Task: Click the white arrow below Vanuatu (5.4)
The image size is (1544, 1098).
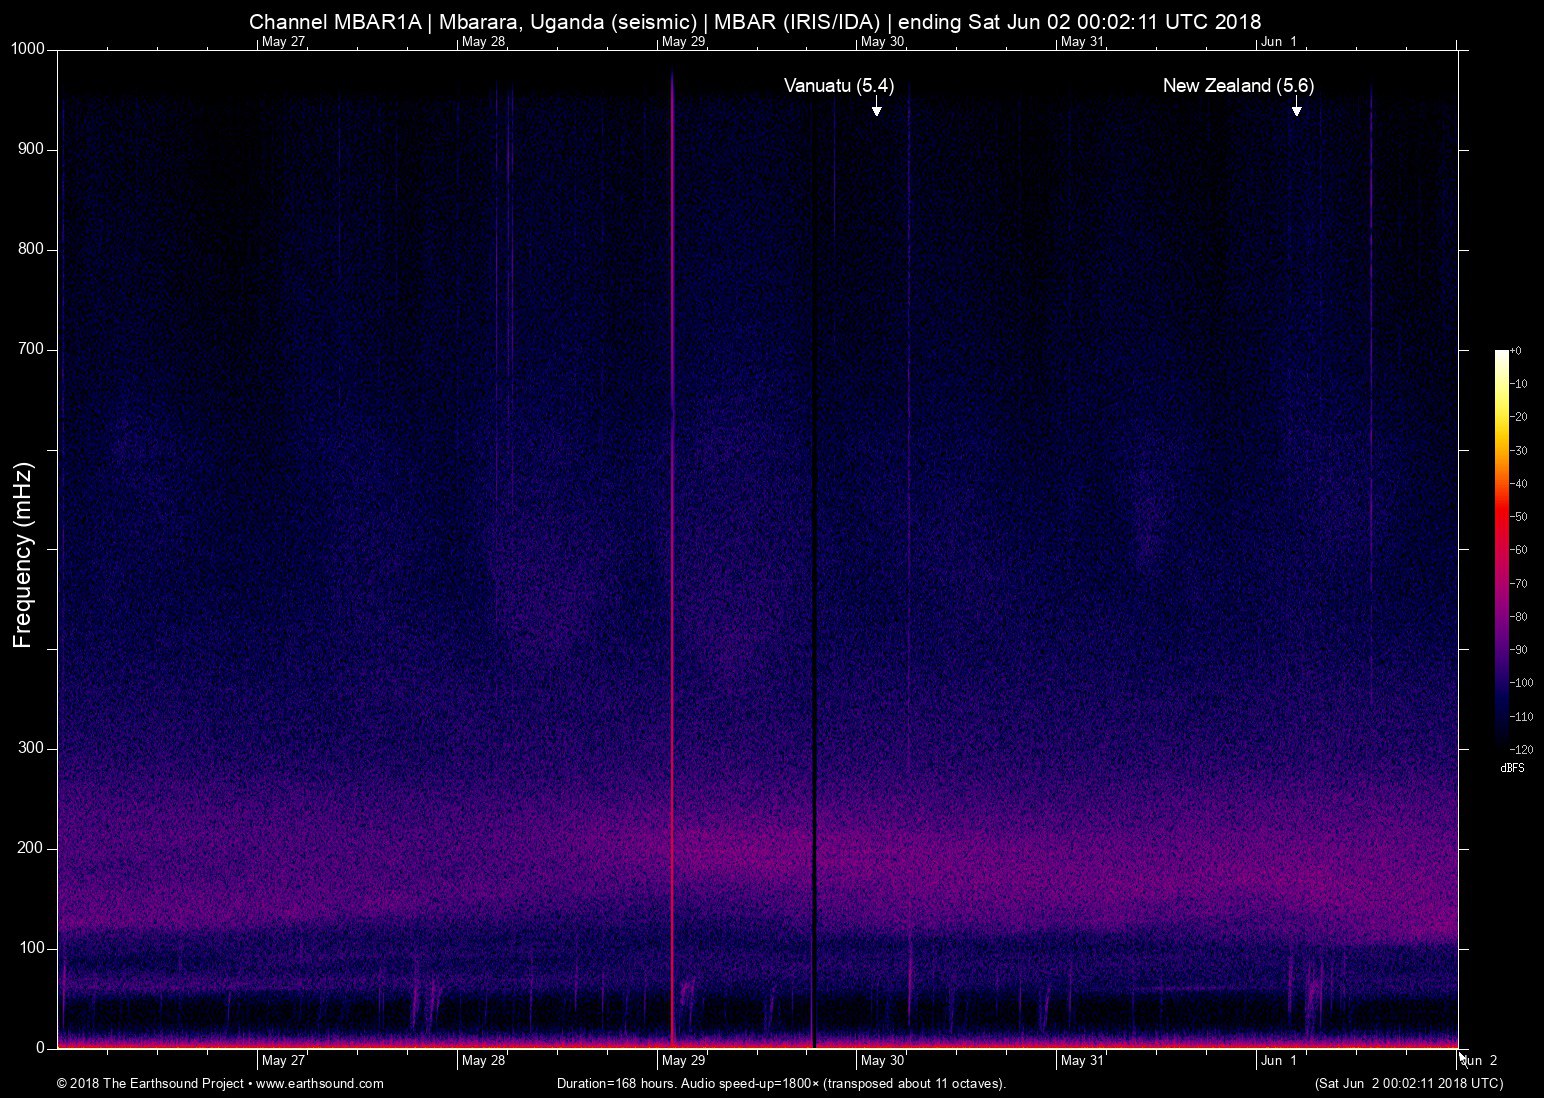Action: pyautogui.click(x=876, y=107)
